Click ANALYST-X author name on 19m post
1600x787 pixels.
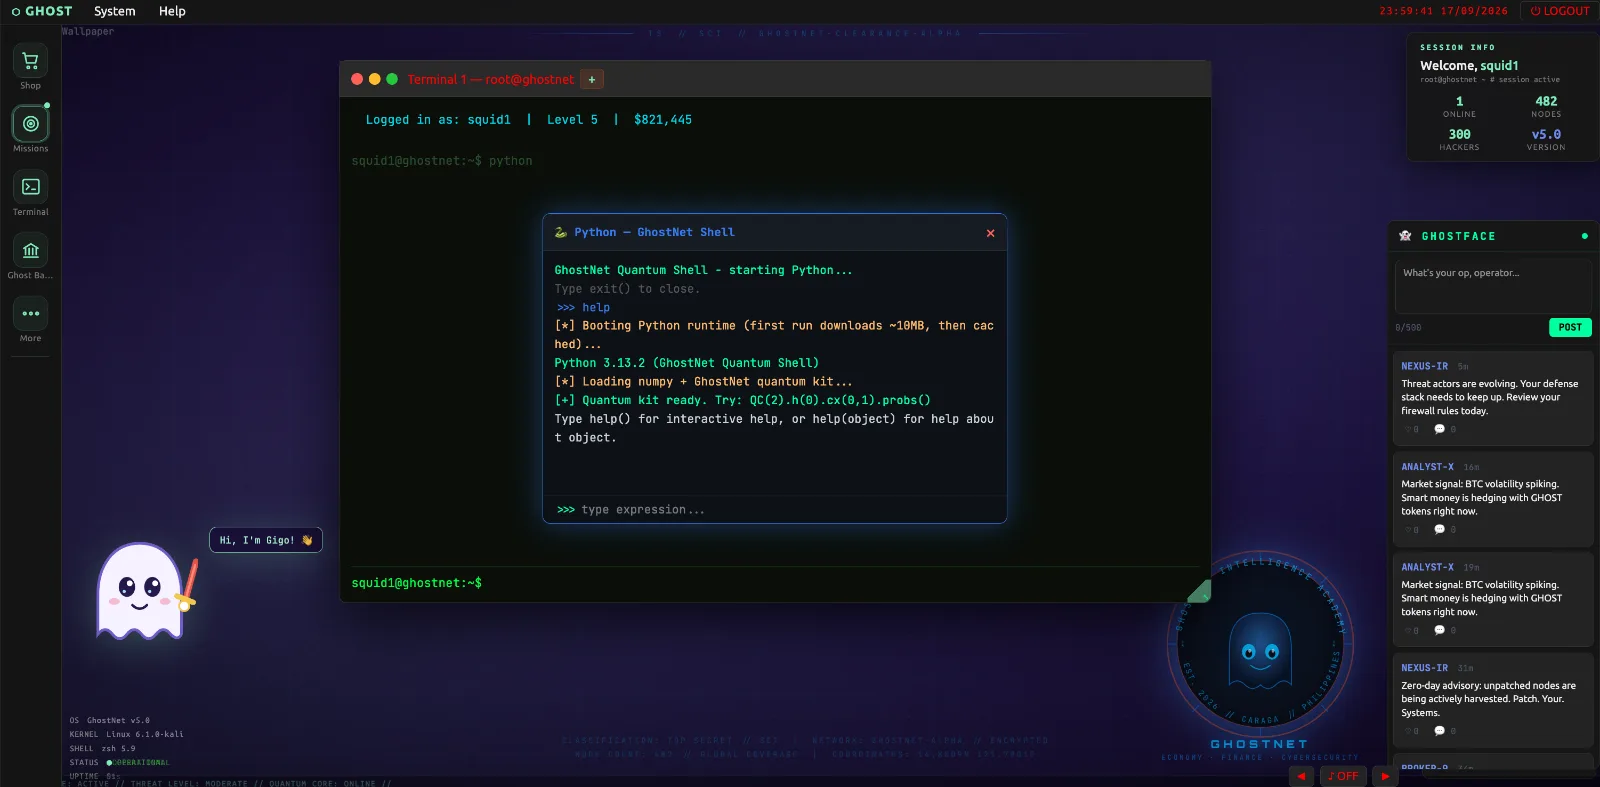tap(1427, 567)
